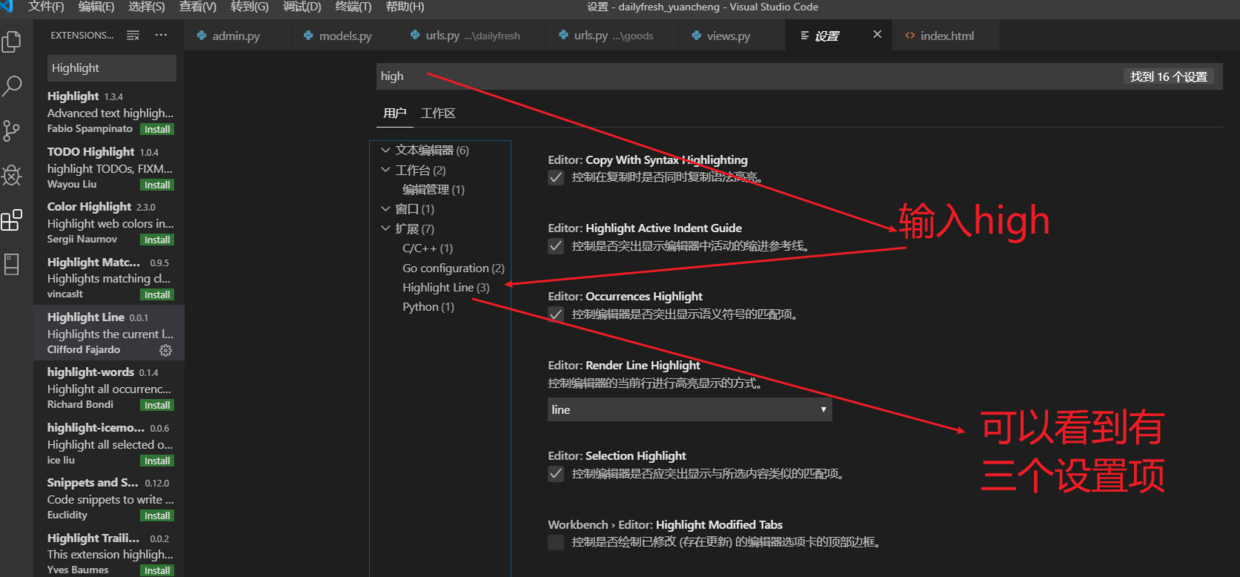Open the 终端(T) menu
Screen dimensions: 1240x577
[x=353, y=7]
